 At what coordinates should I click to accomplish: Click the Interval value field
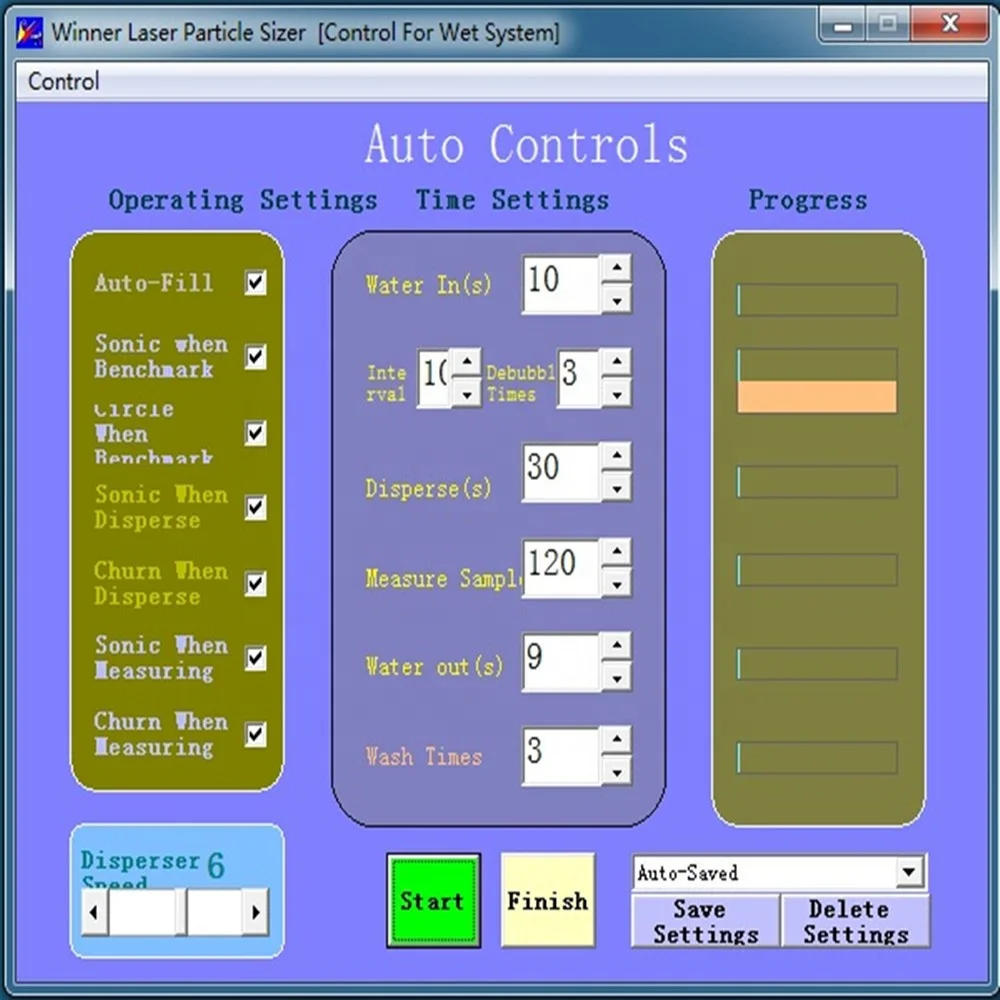pyautogui.click(x=434, y=378)
